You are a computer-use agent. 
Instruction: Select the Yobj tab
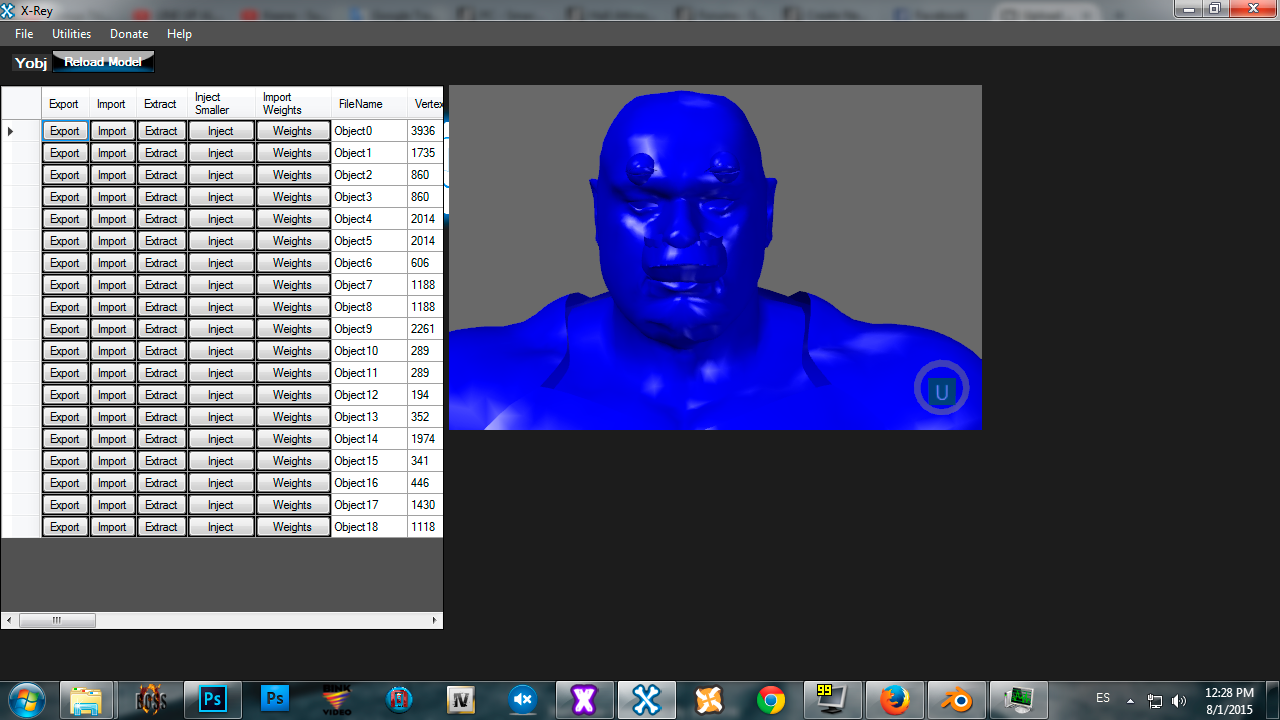tap(31, 63)
